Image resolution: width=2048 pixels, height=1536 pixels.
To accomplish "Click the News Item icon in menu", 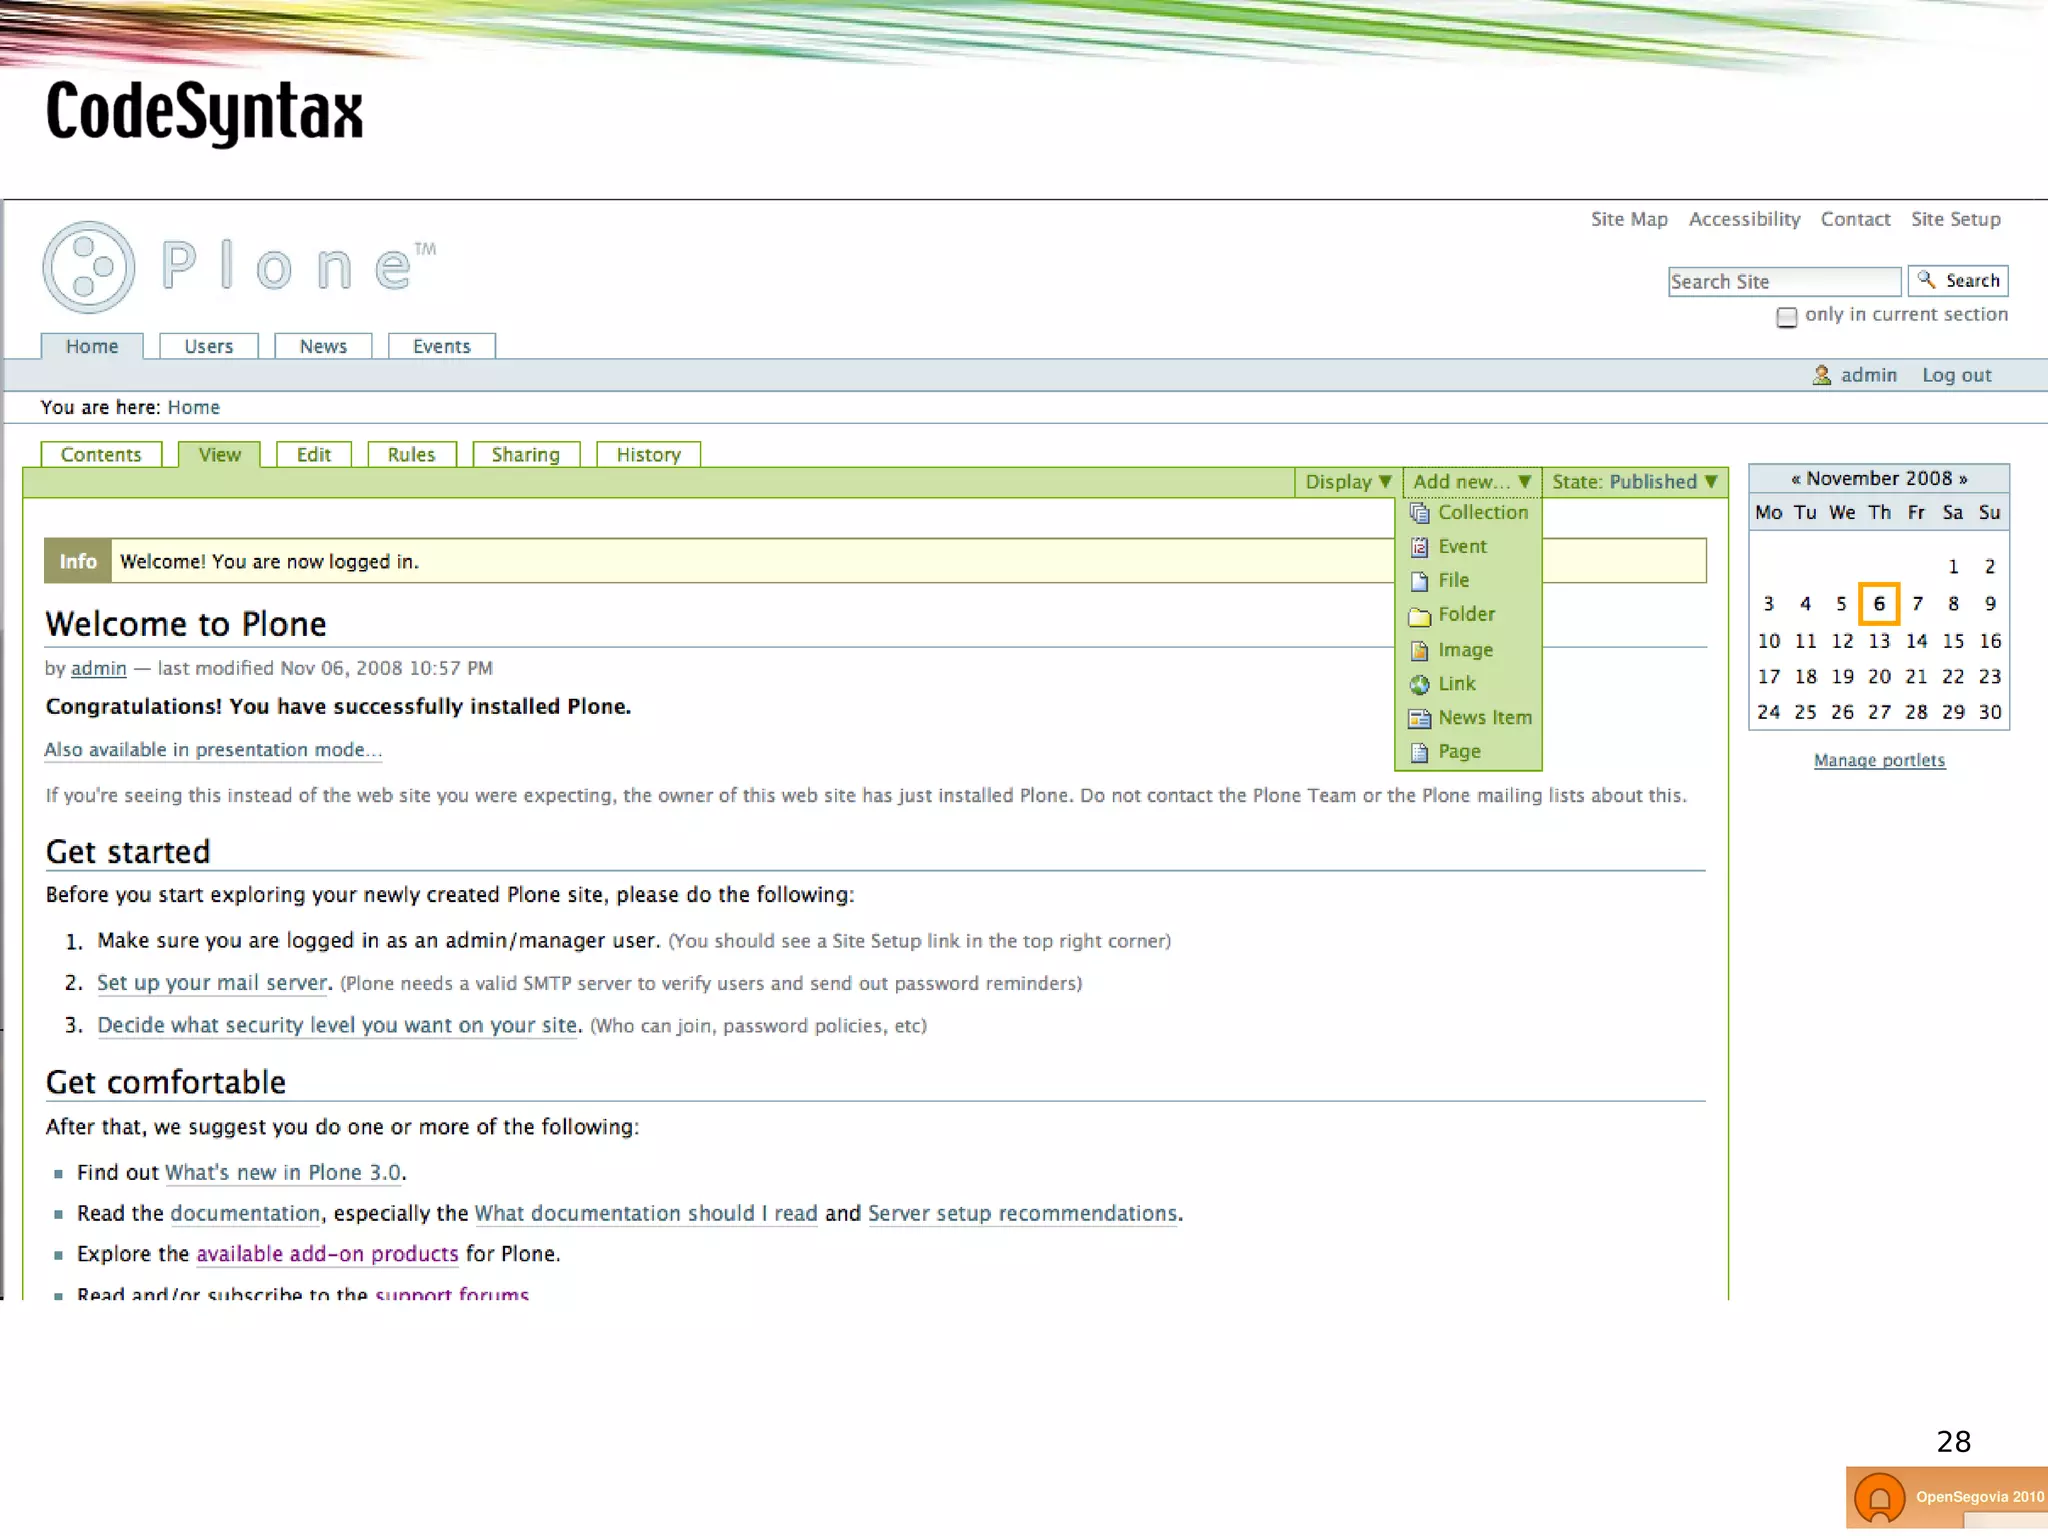I will click(1419, 719).
